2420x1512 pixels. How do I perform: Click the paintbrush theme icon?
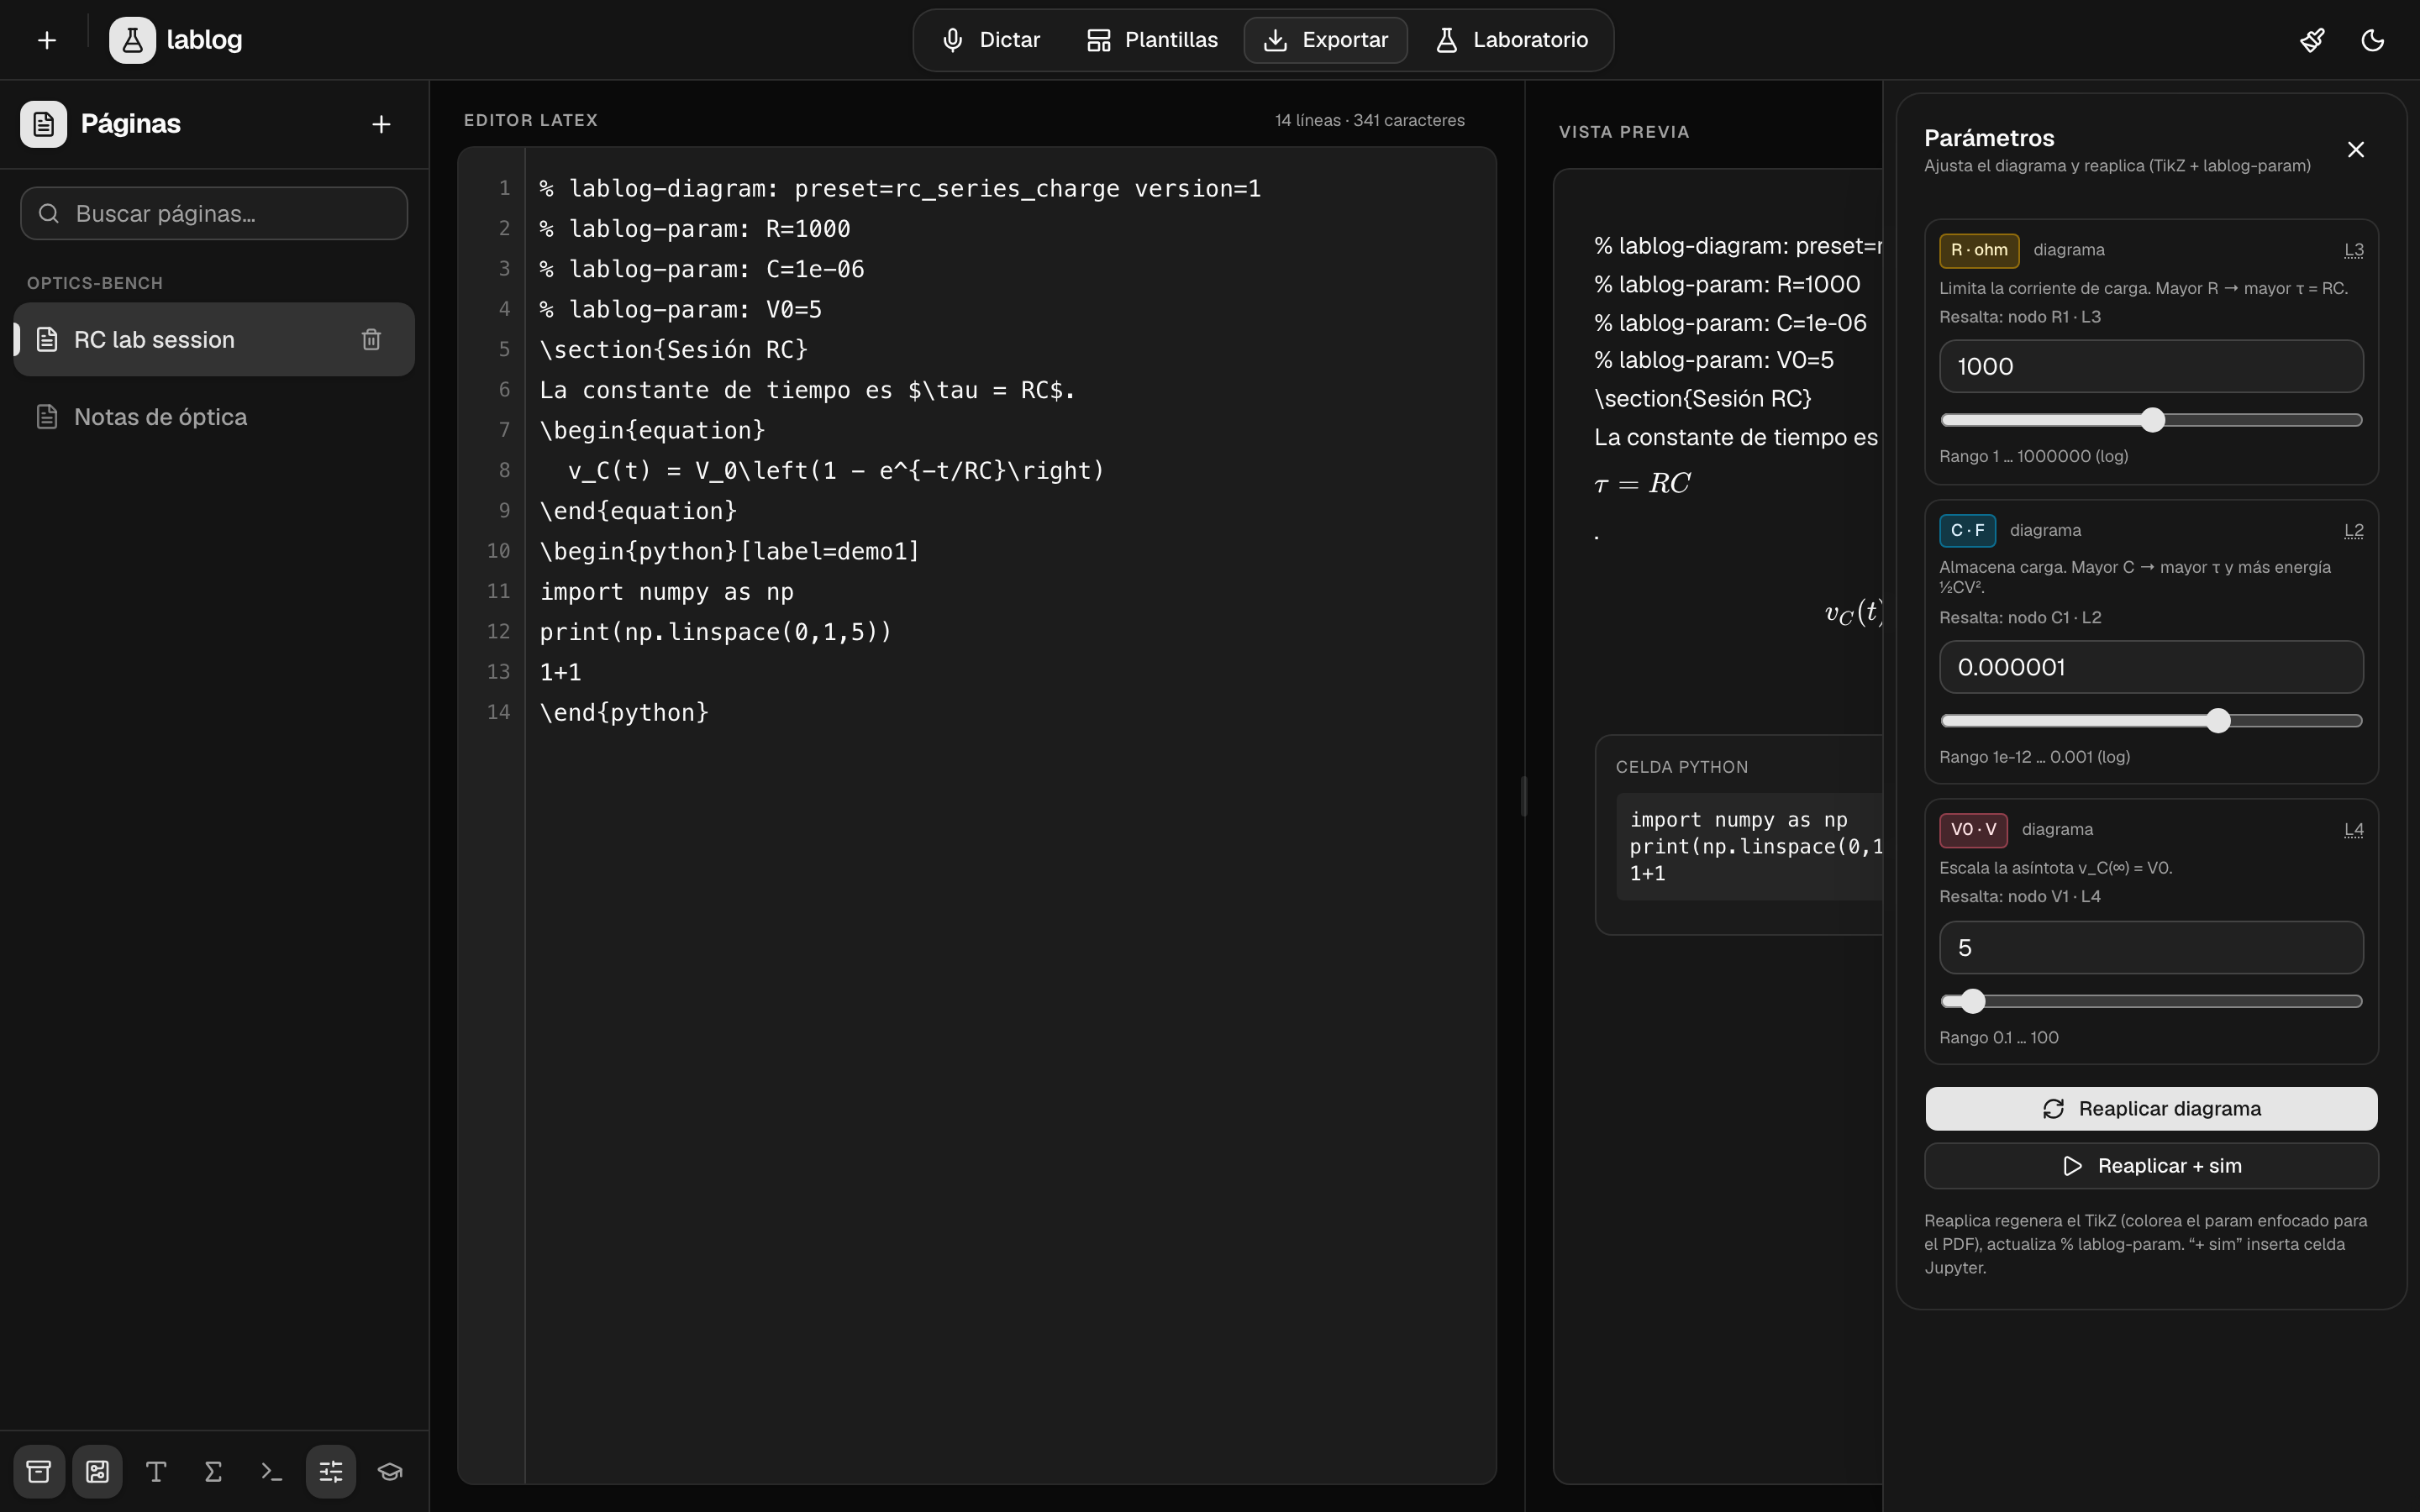(x=2312, y=40)
